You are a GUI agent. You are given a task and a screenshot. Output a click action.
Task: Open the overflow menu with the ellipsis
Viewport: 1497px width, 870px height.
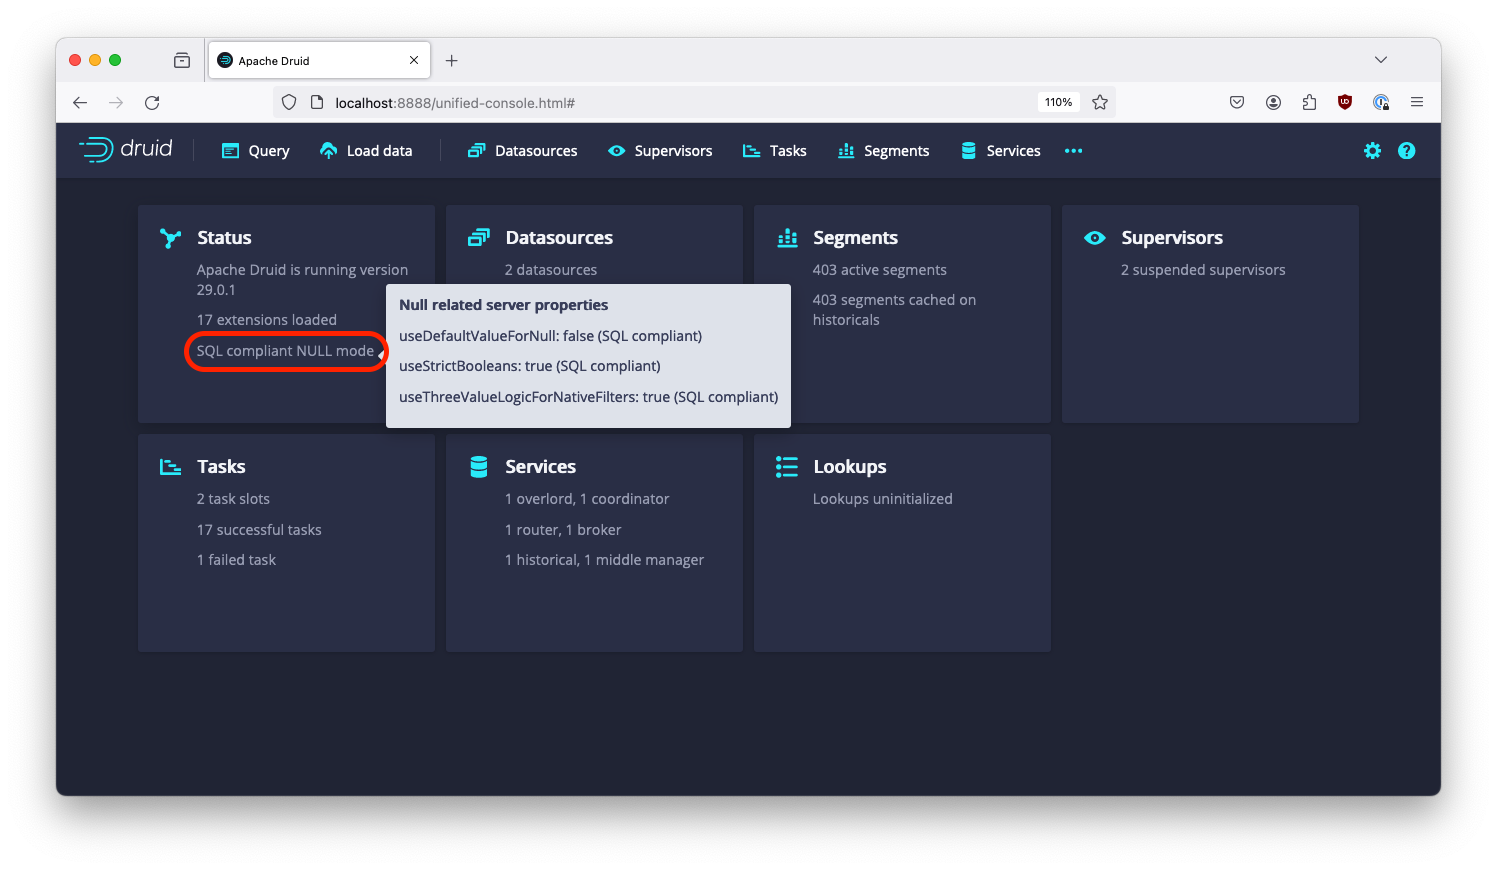[1073, 151]
